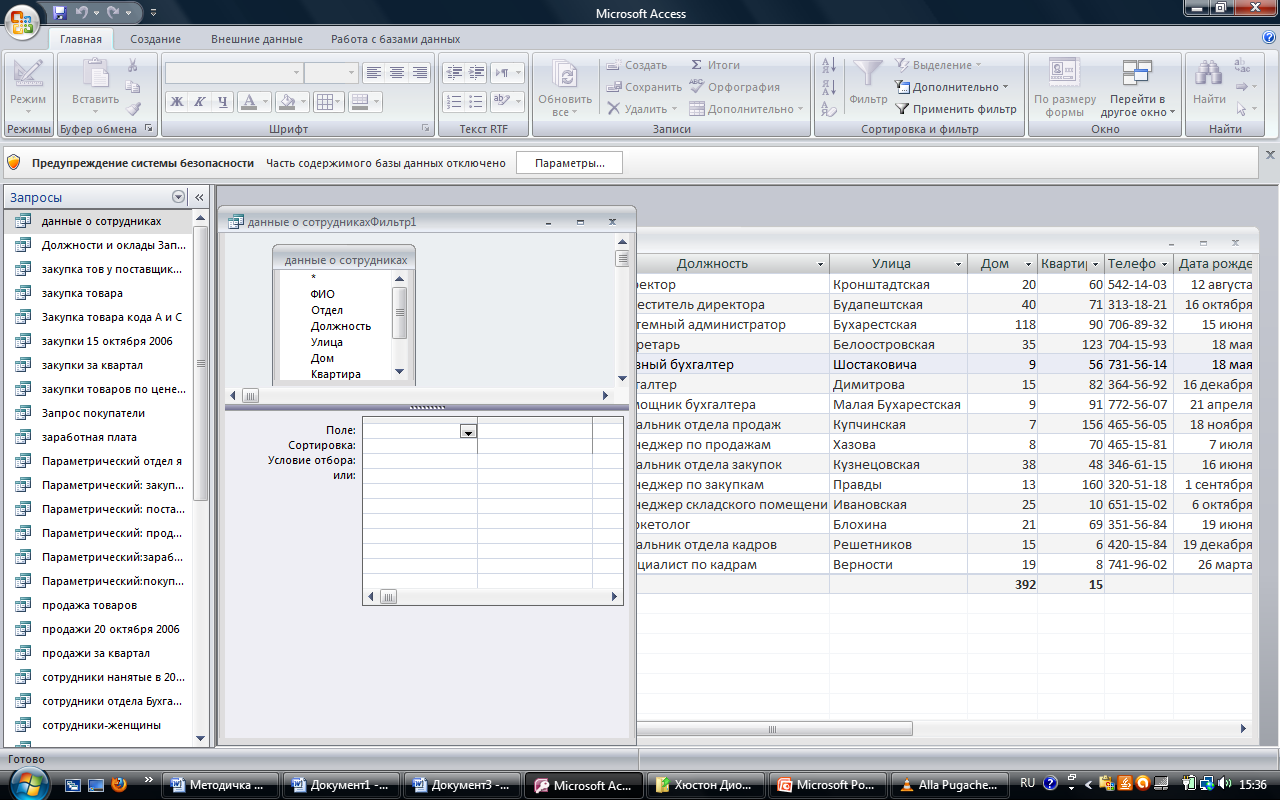The image size is (1280, 800).
Task: Click Удалить record button
Action: (x=641, y=109)
